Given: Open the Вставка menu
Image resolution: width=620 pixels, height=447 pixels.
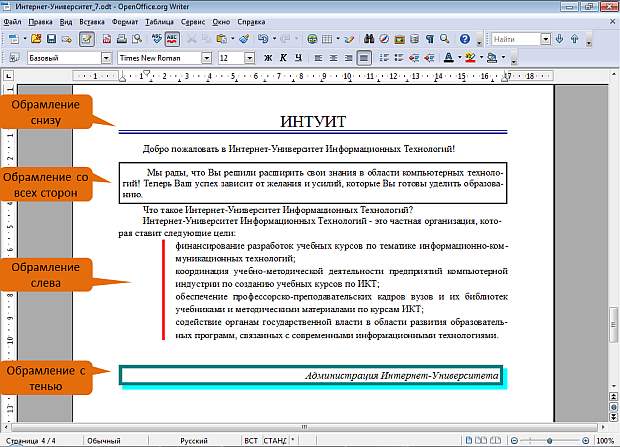Looking at the screenshot, I should pos(92,22).
